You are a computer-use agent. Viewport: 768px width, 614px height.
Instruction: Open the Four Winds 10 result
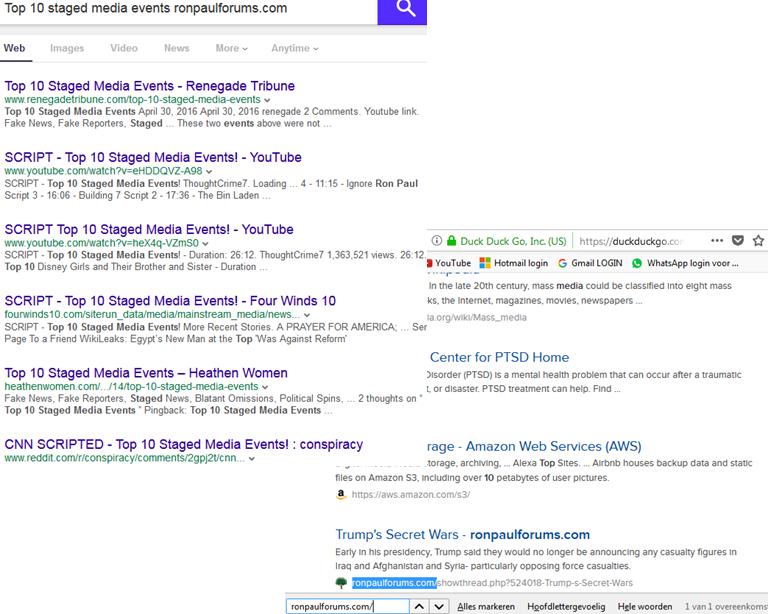(x=170, y=301)
